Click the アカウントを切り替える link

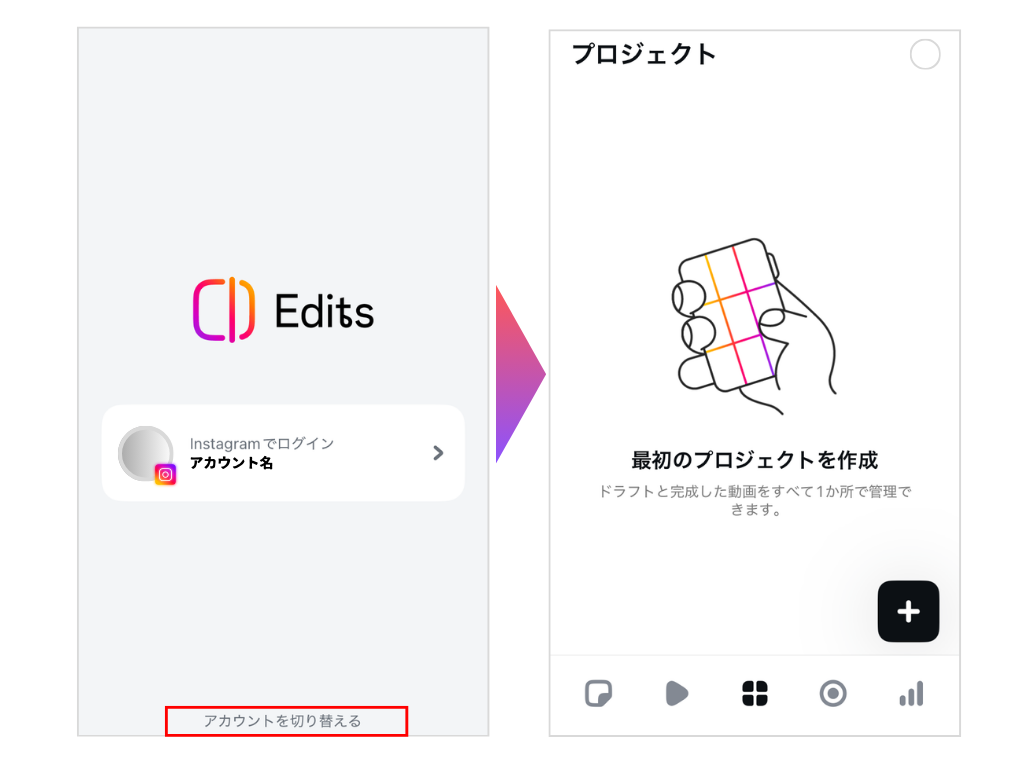pos(282,721)
